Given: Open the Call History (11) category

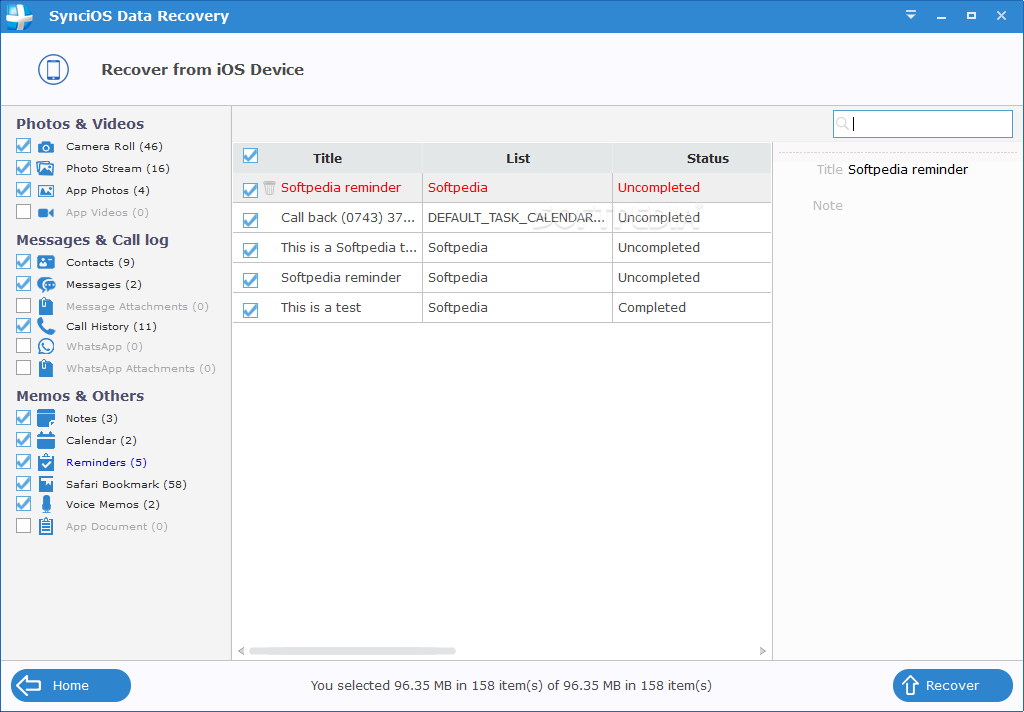Looking at the screenshot, I should [111, 326].
